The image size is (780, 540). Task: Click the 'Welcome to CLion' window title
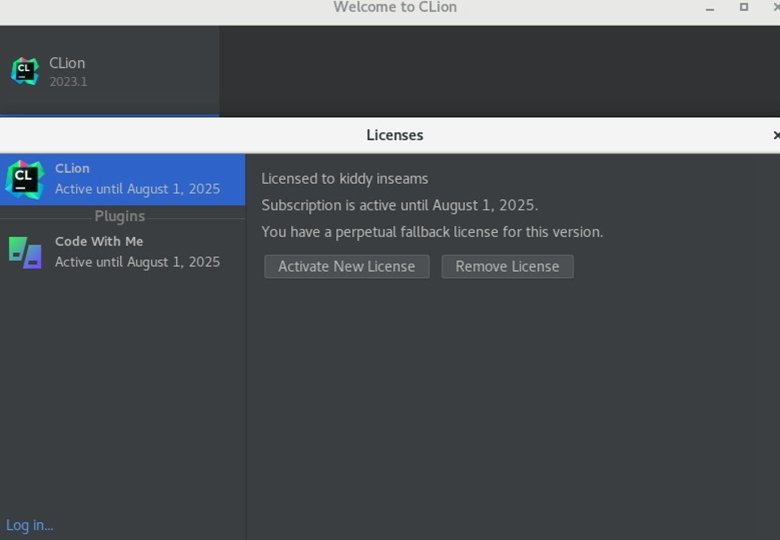coord(395,7)
